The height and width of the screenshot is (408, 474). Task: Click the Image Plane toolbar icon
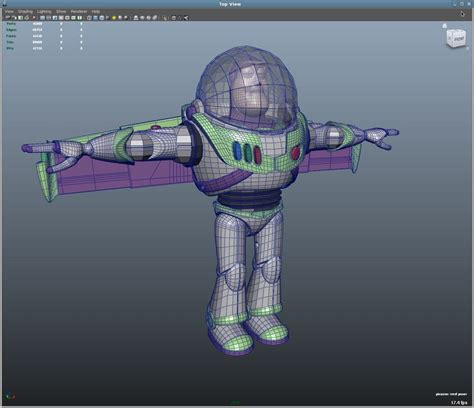27,18
